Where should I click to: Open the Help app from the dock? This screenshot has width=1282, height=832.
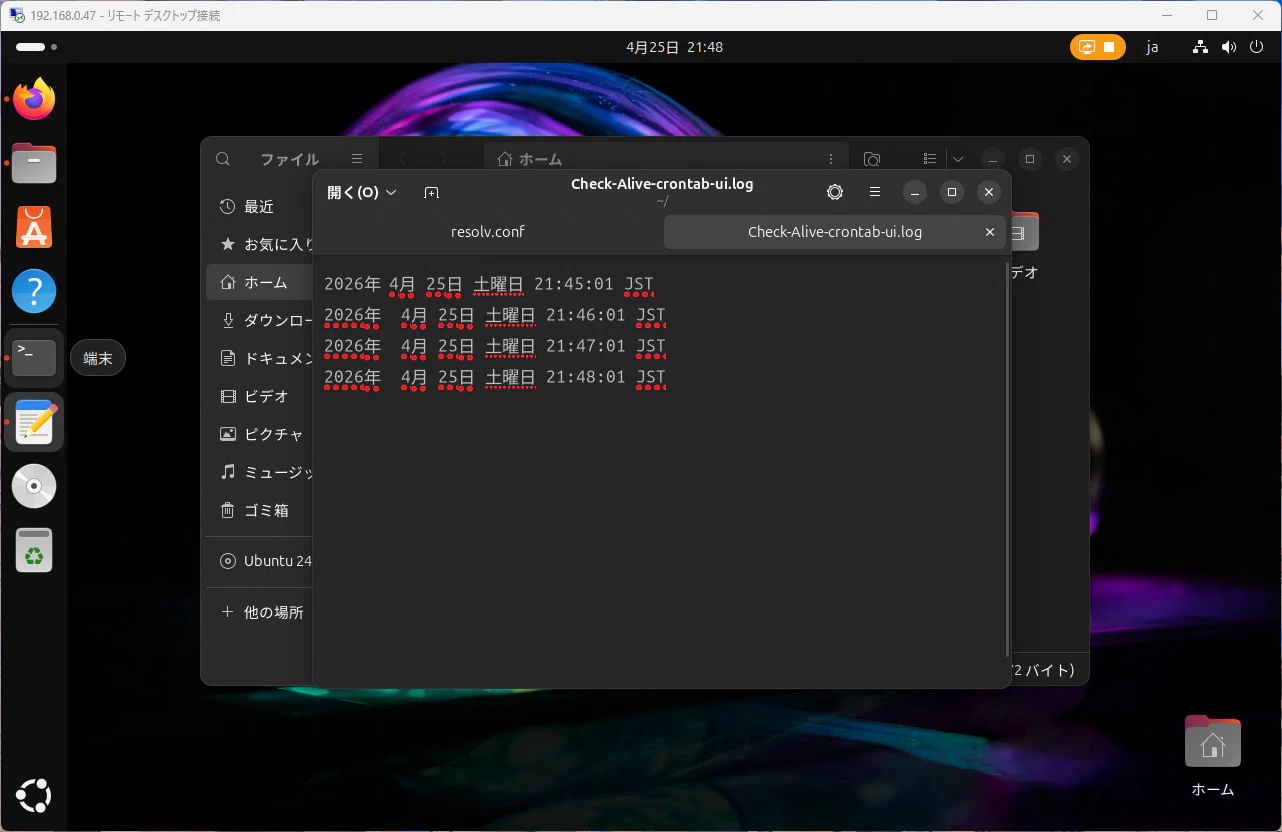point(34,292)
